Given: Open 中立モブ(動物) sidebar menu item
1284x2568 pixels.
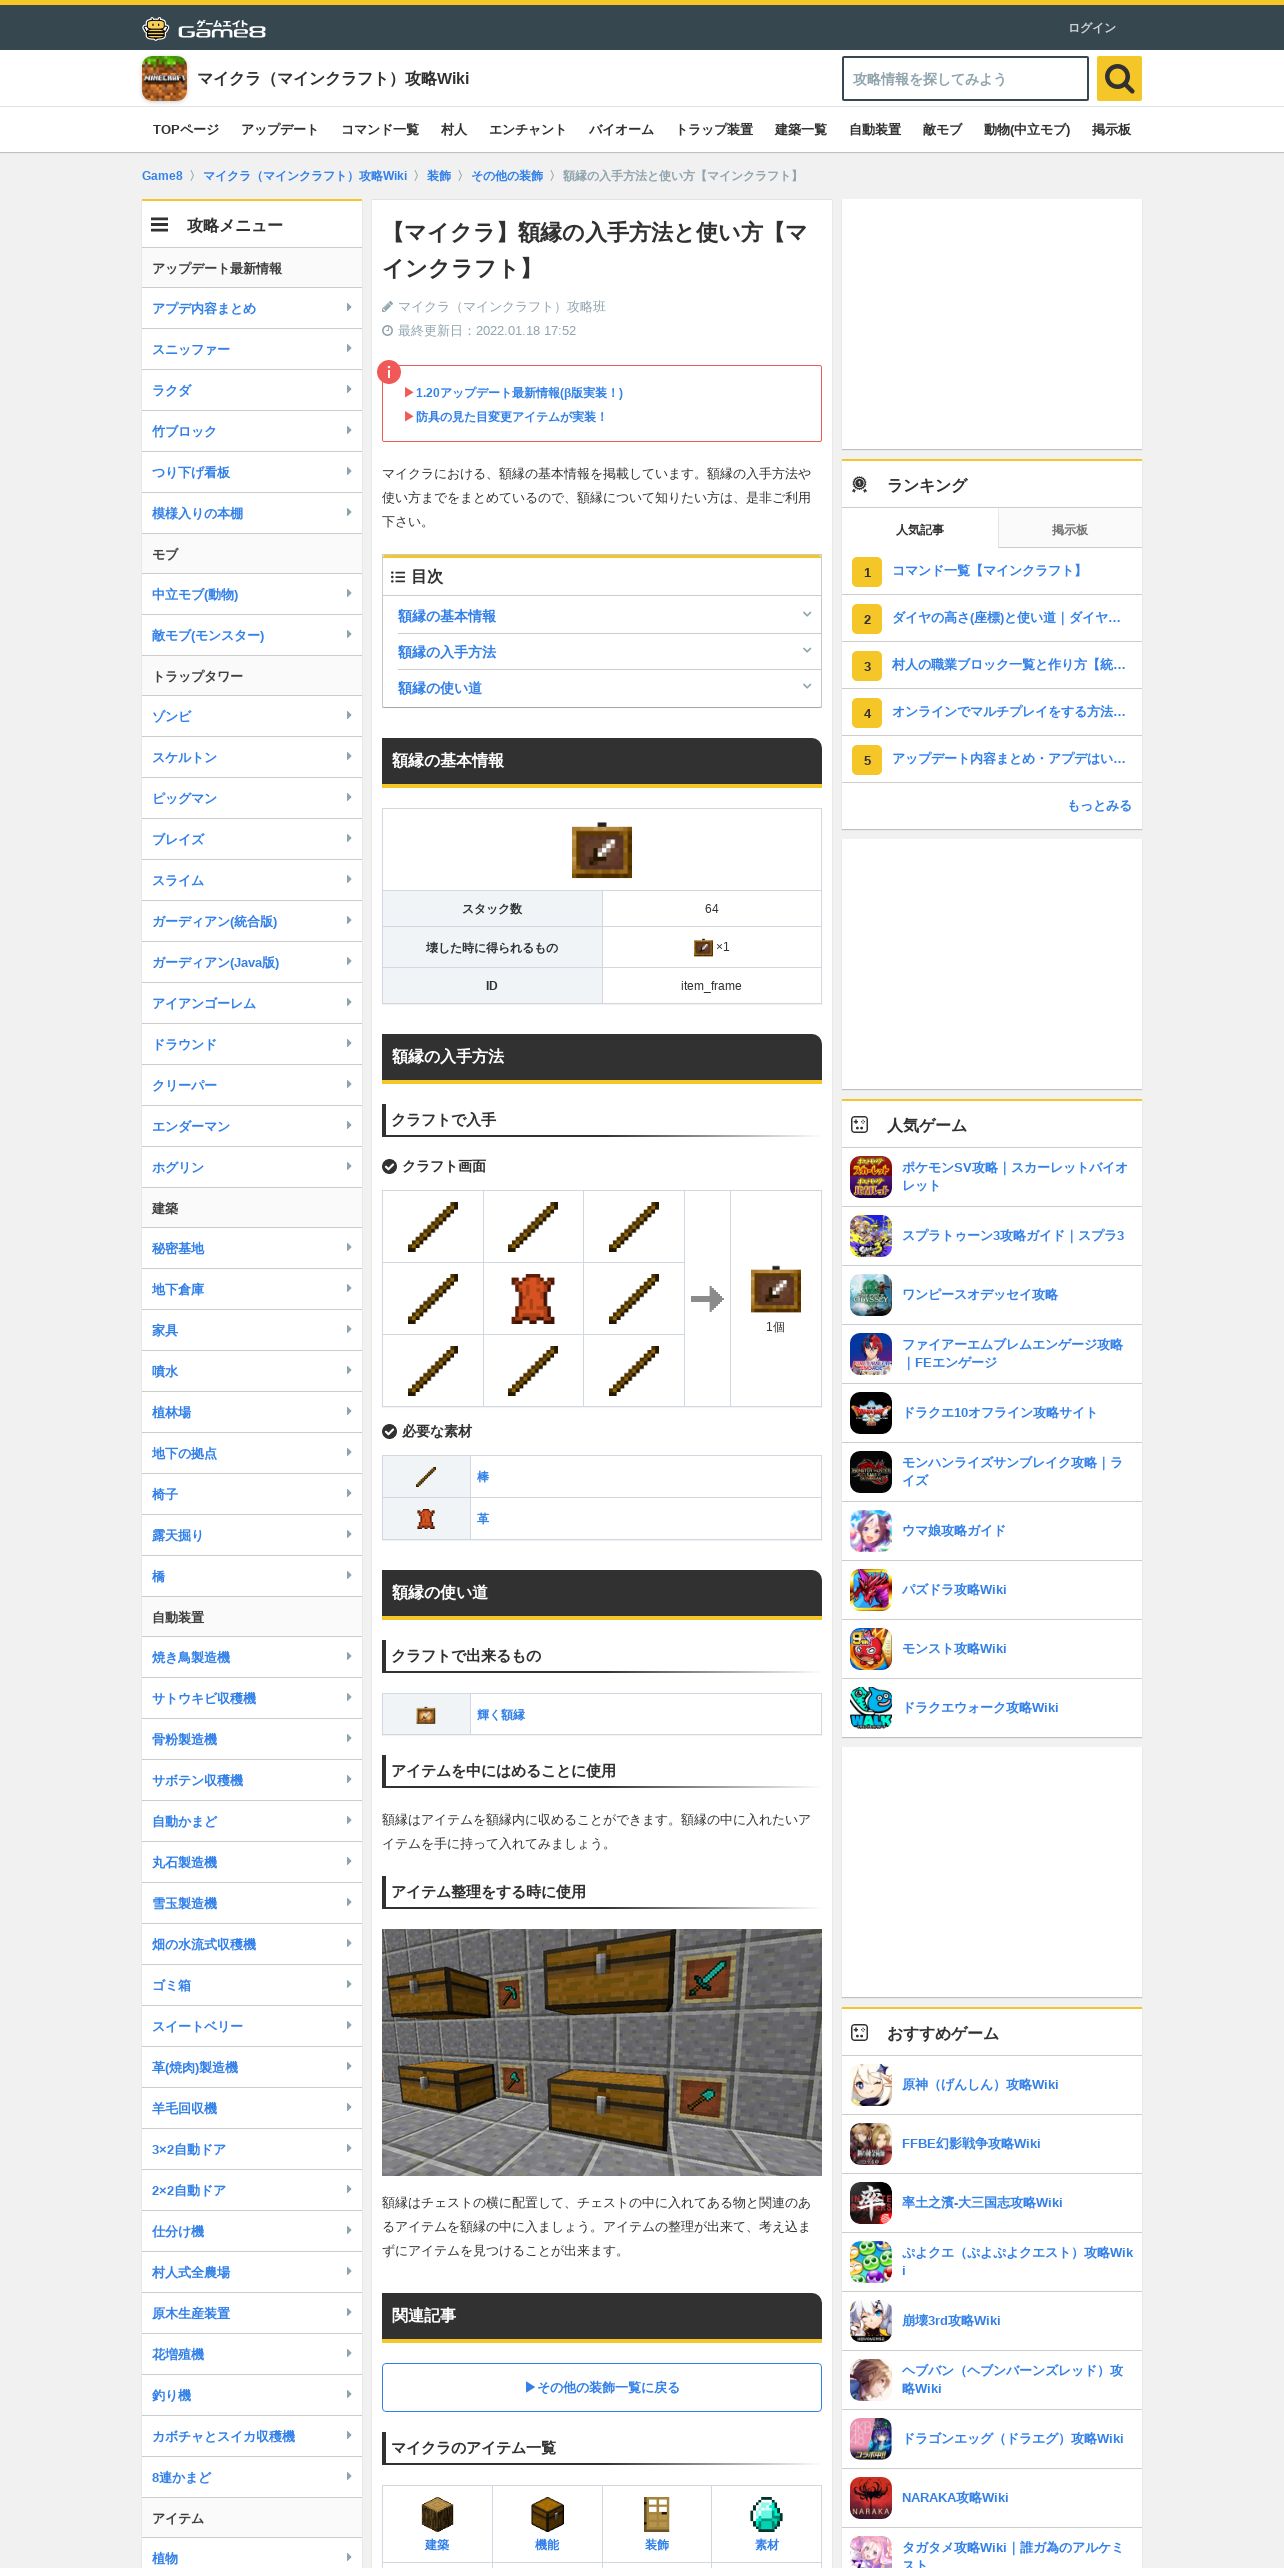Looking at the screenshot, I should pos(252,594).
